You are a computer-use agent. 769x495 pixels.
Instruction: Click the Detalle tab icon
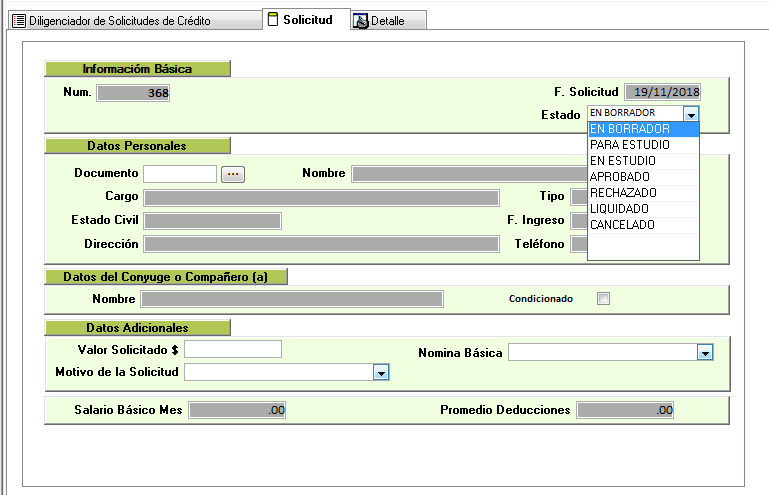click(x=360, y=21)
